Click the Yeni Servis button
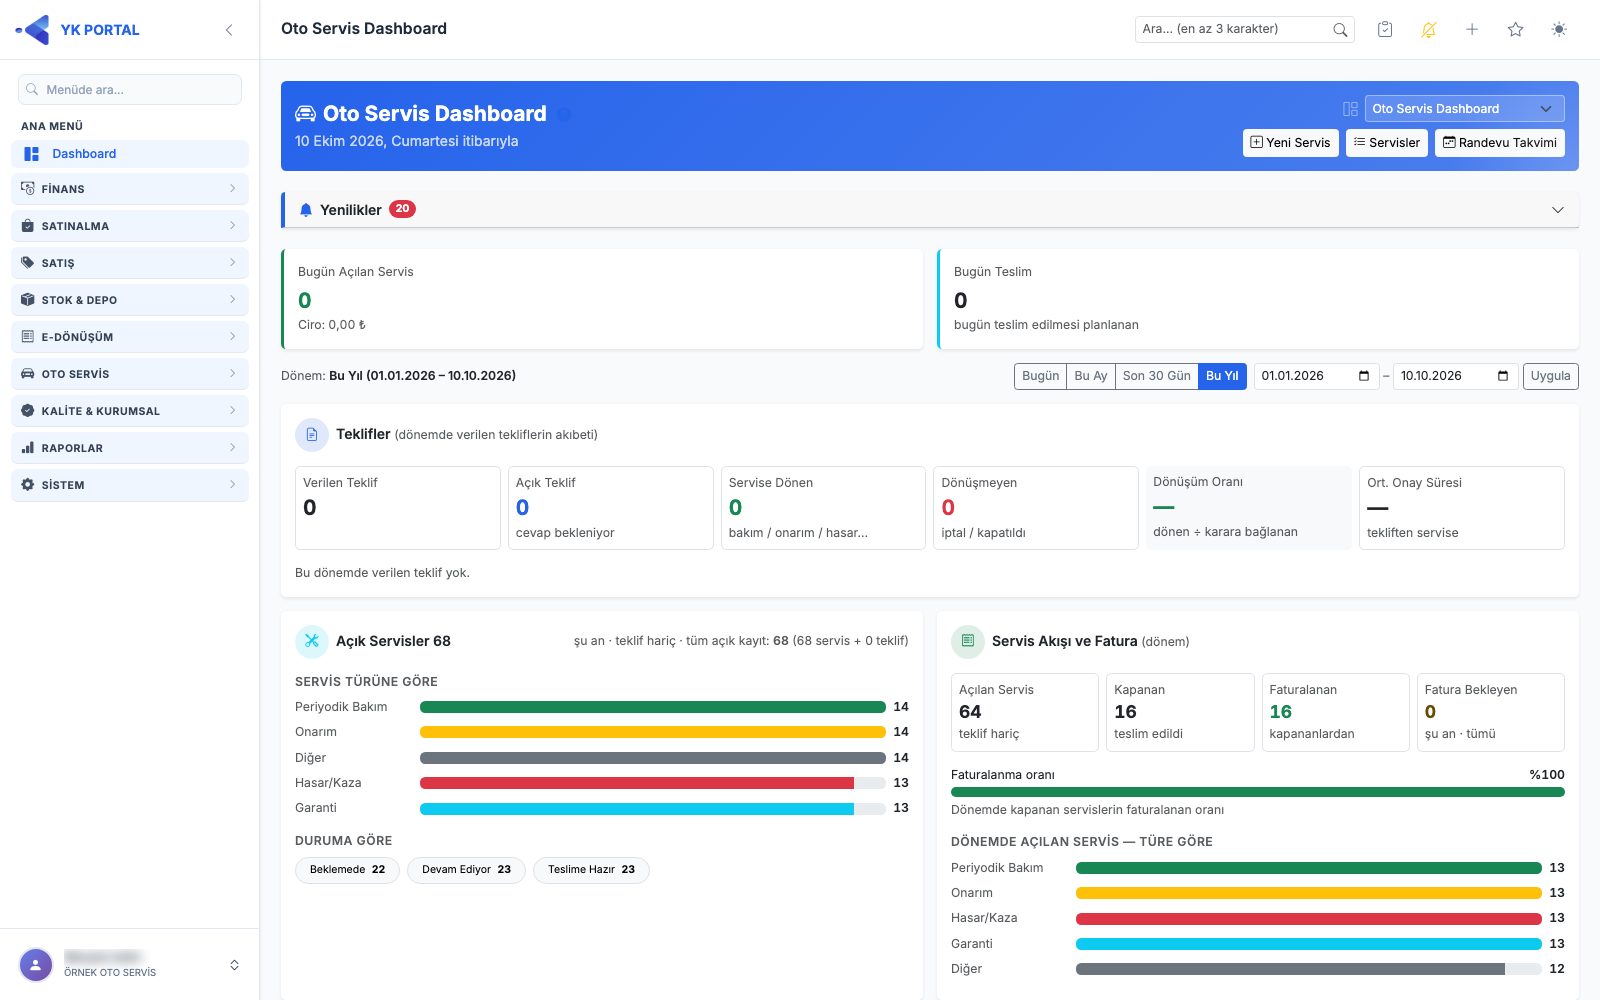Viewport: 1600px width, 1000px height. [1290, 143]
